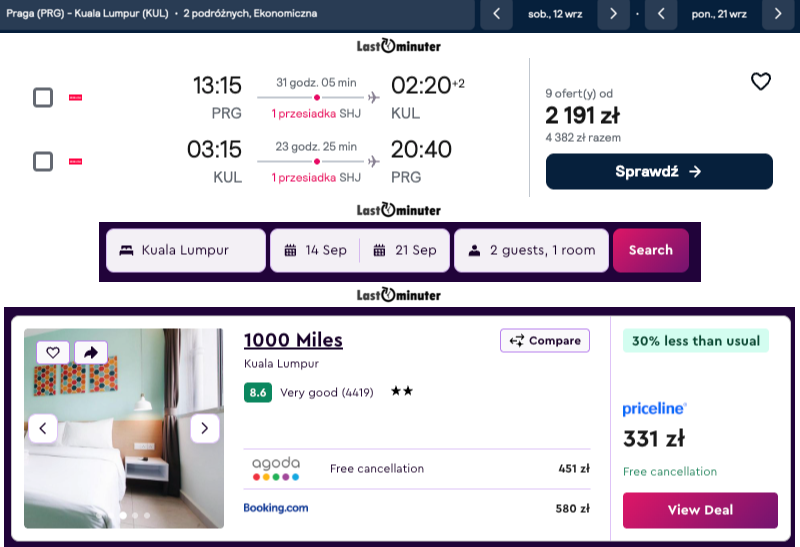
Task: Click 2 191 zł flight price
Action: [583, 115]
